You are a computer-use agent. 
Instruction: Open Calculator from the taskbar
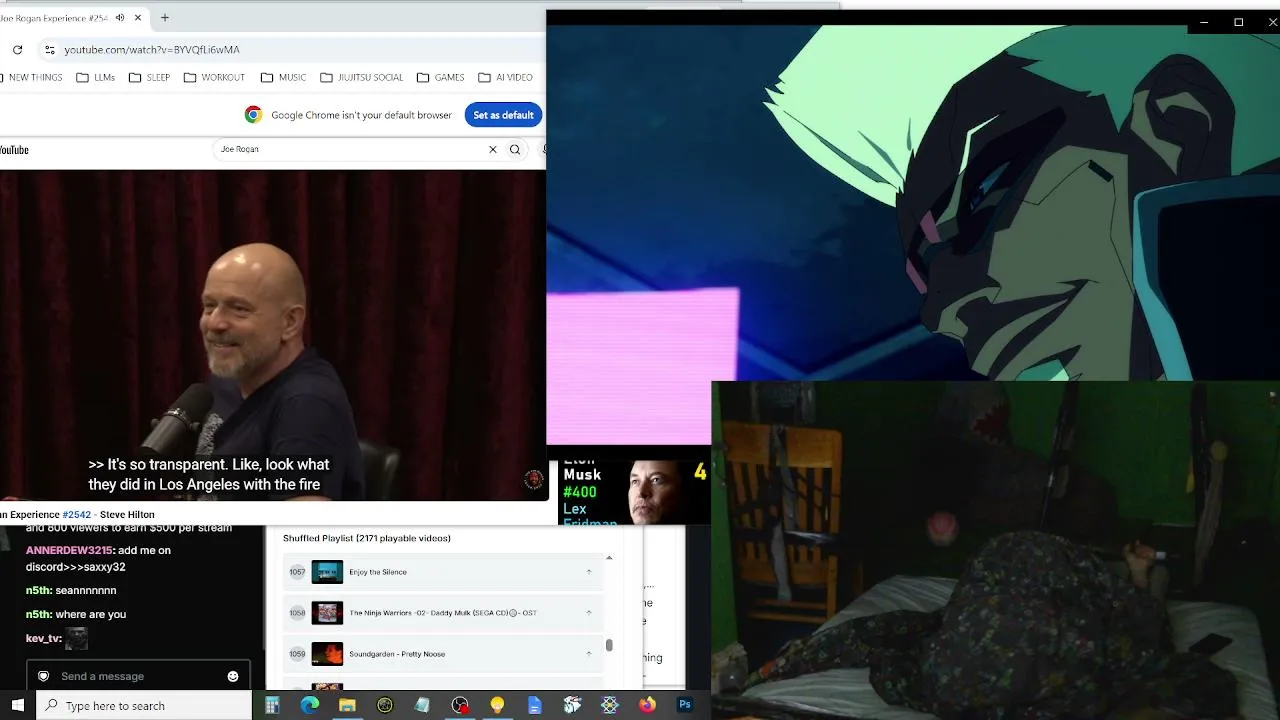(272, 705)
